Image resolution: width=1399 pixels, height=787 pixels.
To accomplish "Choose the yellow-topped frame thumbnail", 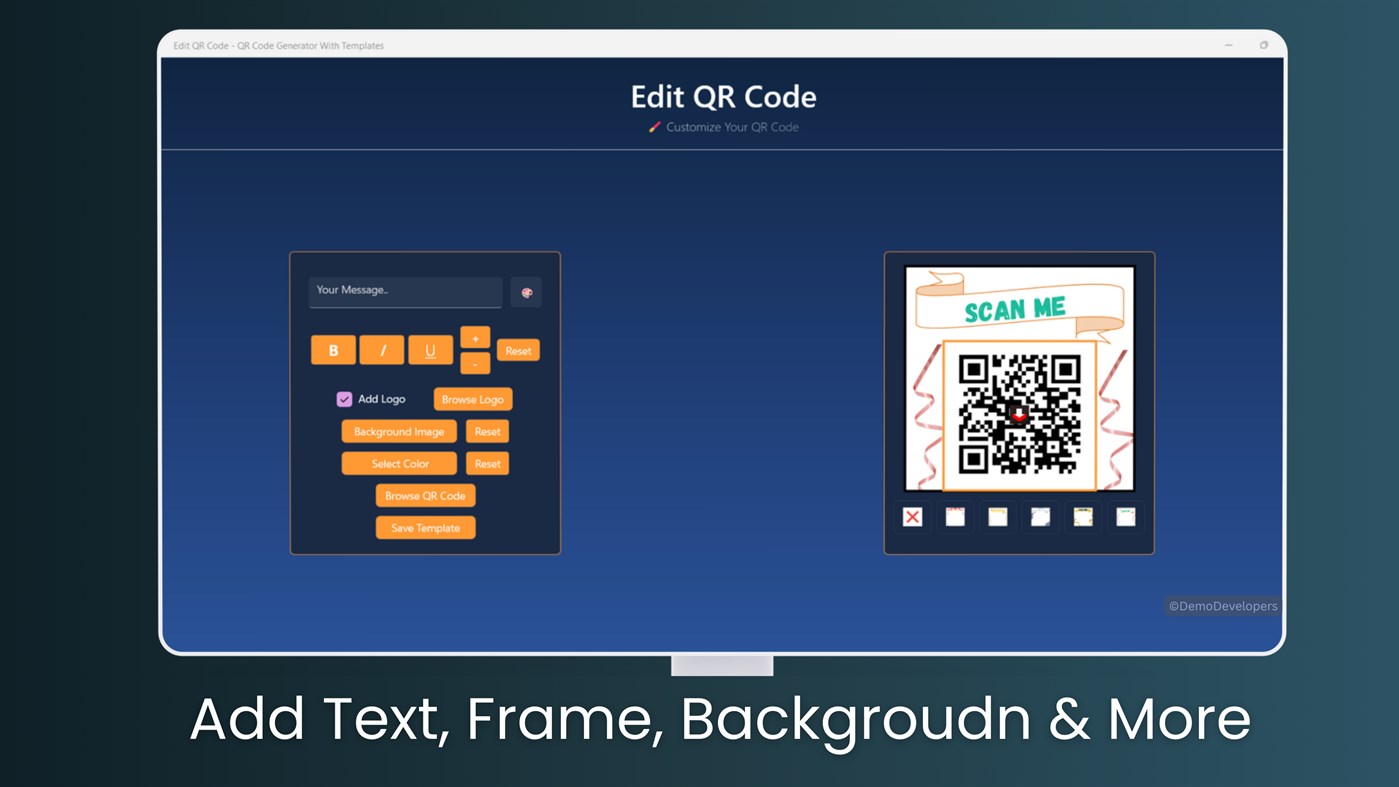I will [x=997, y=517].
